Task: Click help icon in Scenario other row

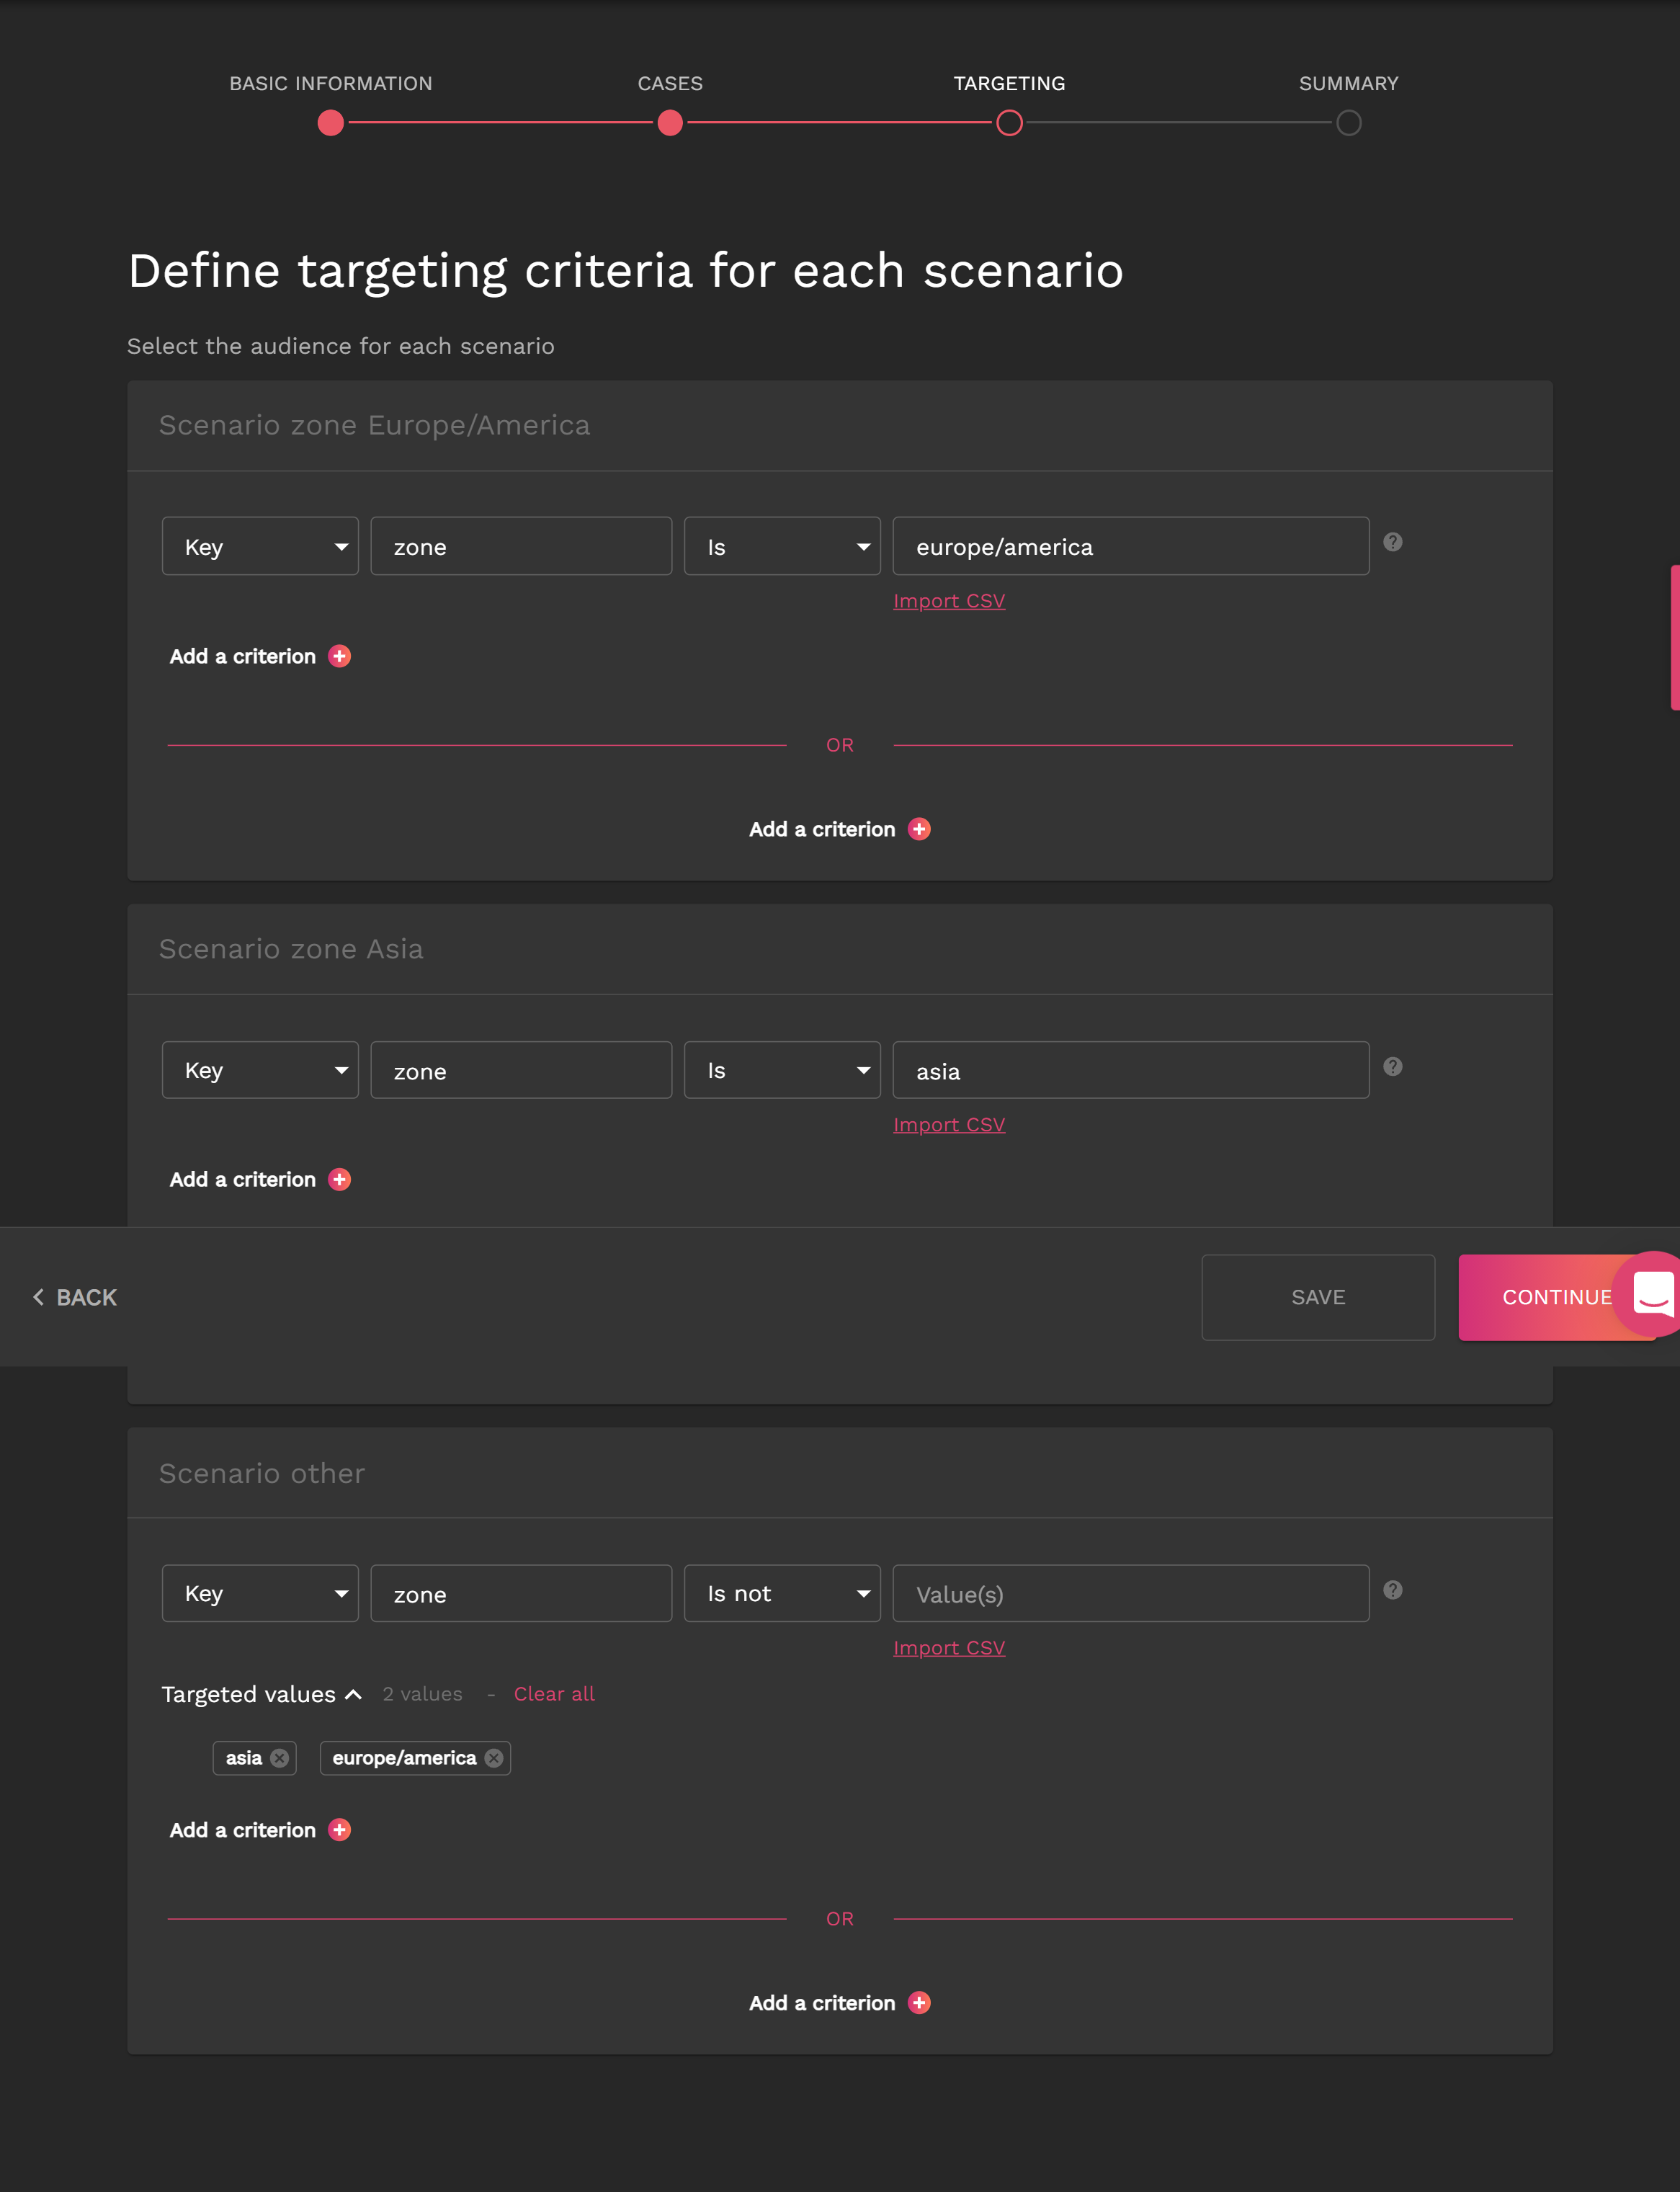Action: 1392,1590
